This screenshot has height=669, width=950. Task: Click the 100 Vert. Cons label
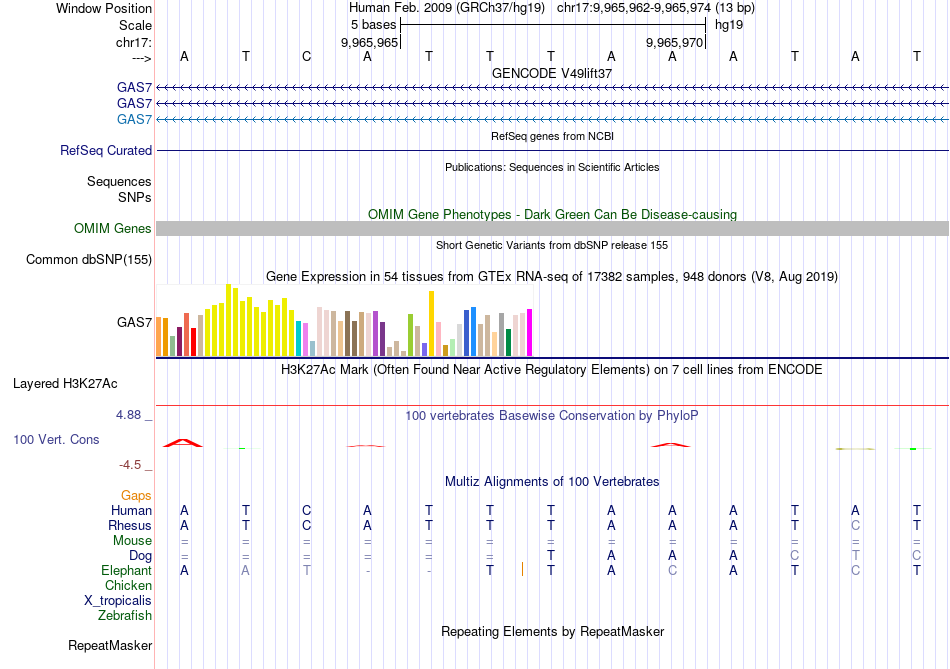click(x=56, y=439)
